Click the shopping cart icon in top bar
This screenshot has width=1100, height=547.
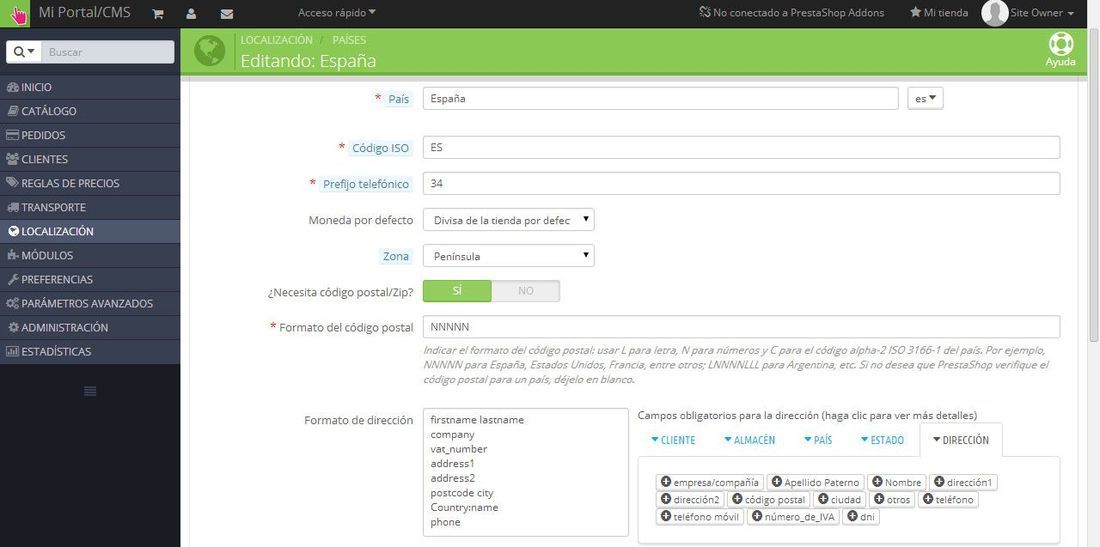pyautogui.click(x=158, y=13)
